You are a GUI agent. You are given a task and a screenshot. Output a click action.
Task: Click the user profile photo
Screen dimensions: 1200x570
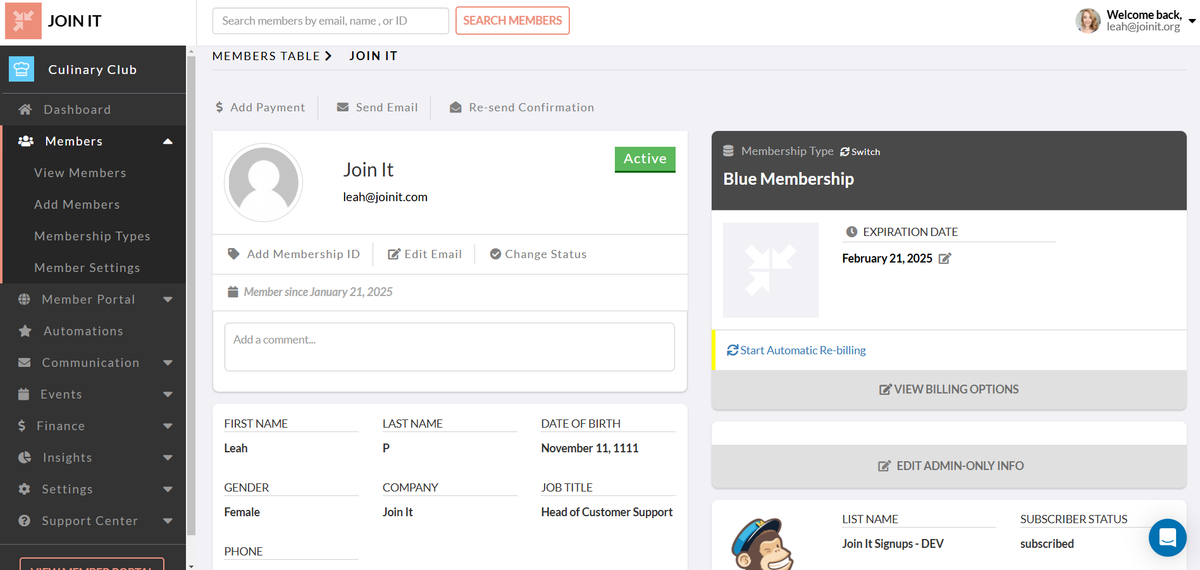1088,20
